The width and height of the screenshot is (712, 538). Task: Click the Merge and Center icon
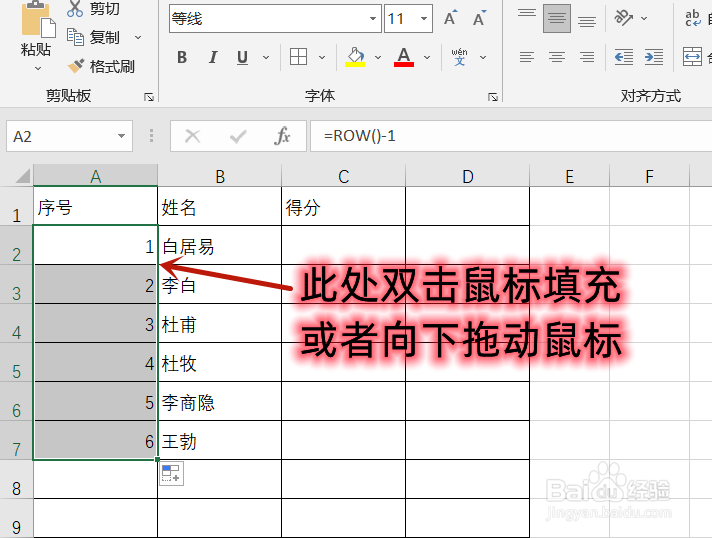692,57
